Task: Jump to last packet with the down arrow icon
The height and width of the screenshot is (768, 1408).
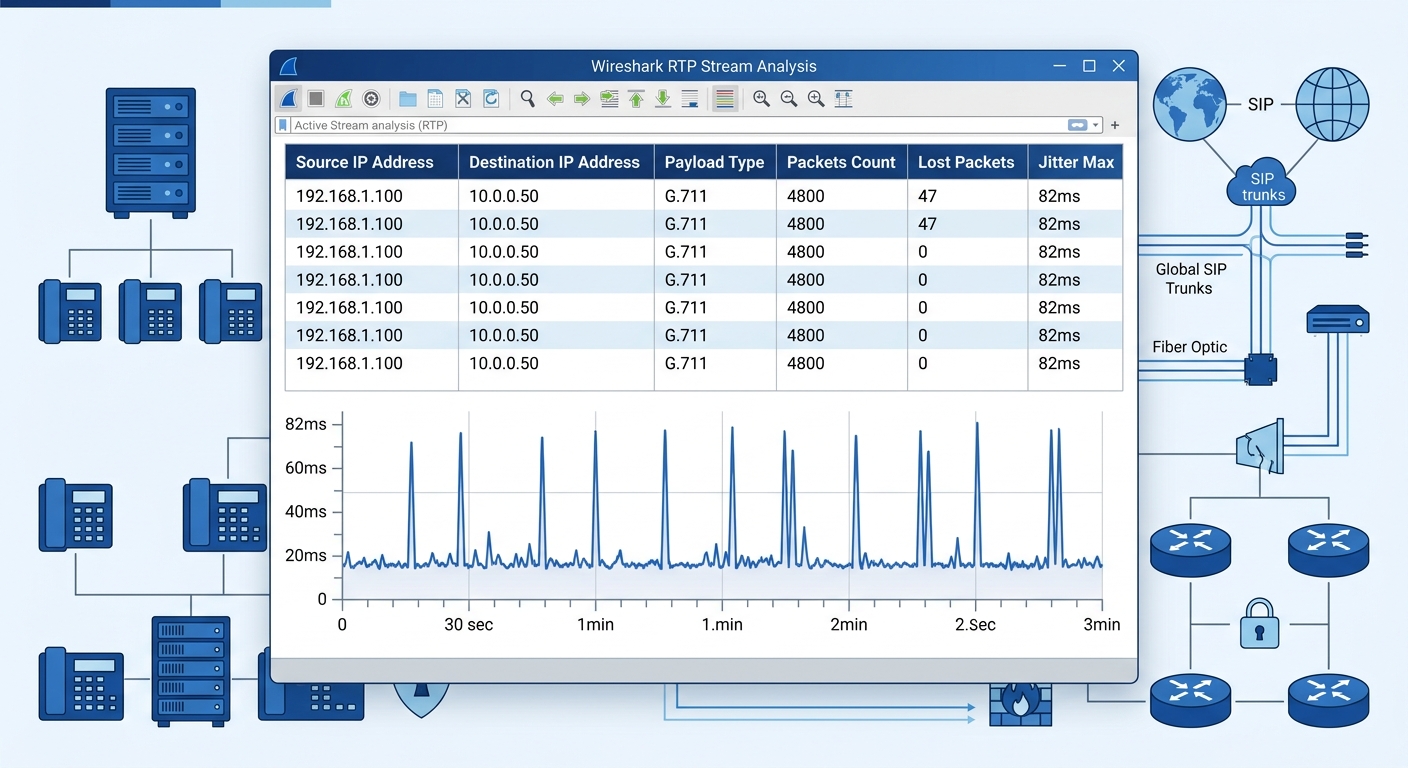Action: 663,98
